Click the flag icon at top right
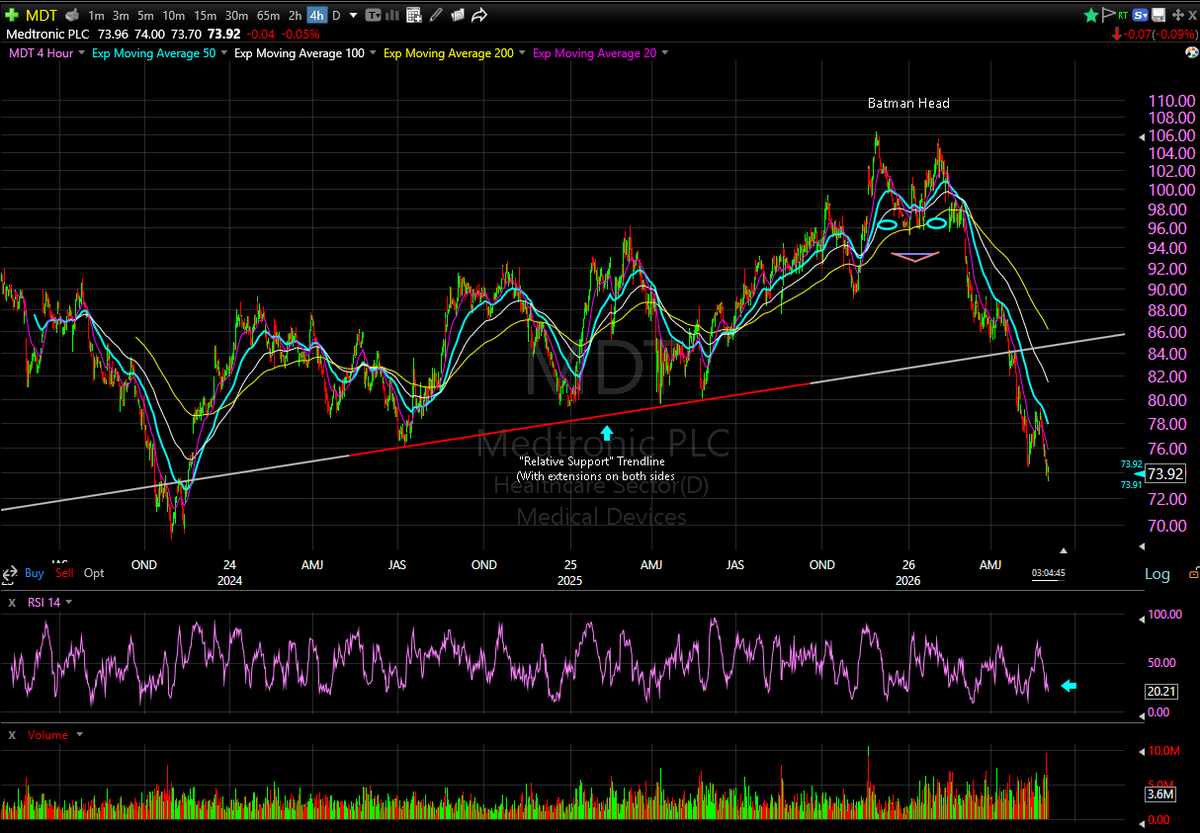Screen dimensions: 1200x833 tap(1107, 15)
